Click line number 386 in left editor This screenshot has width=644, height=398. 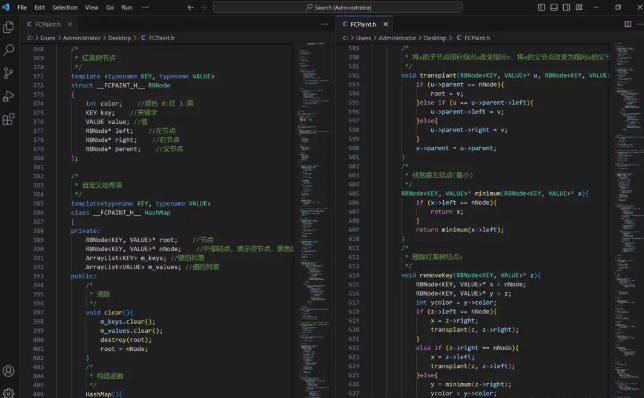[38, 212]
